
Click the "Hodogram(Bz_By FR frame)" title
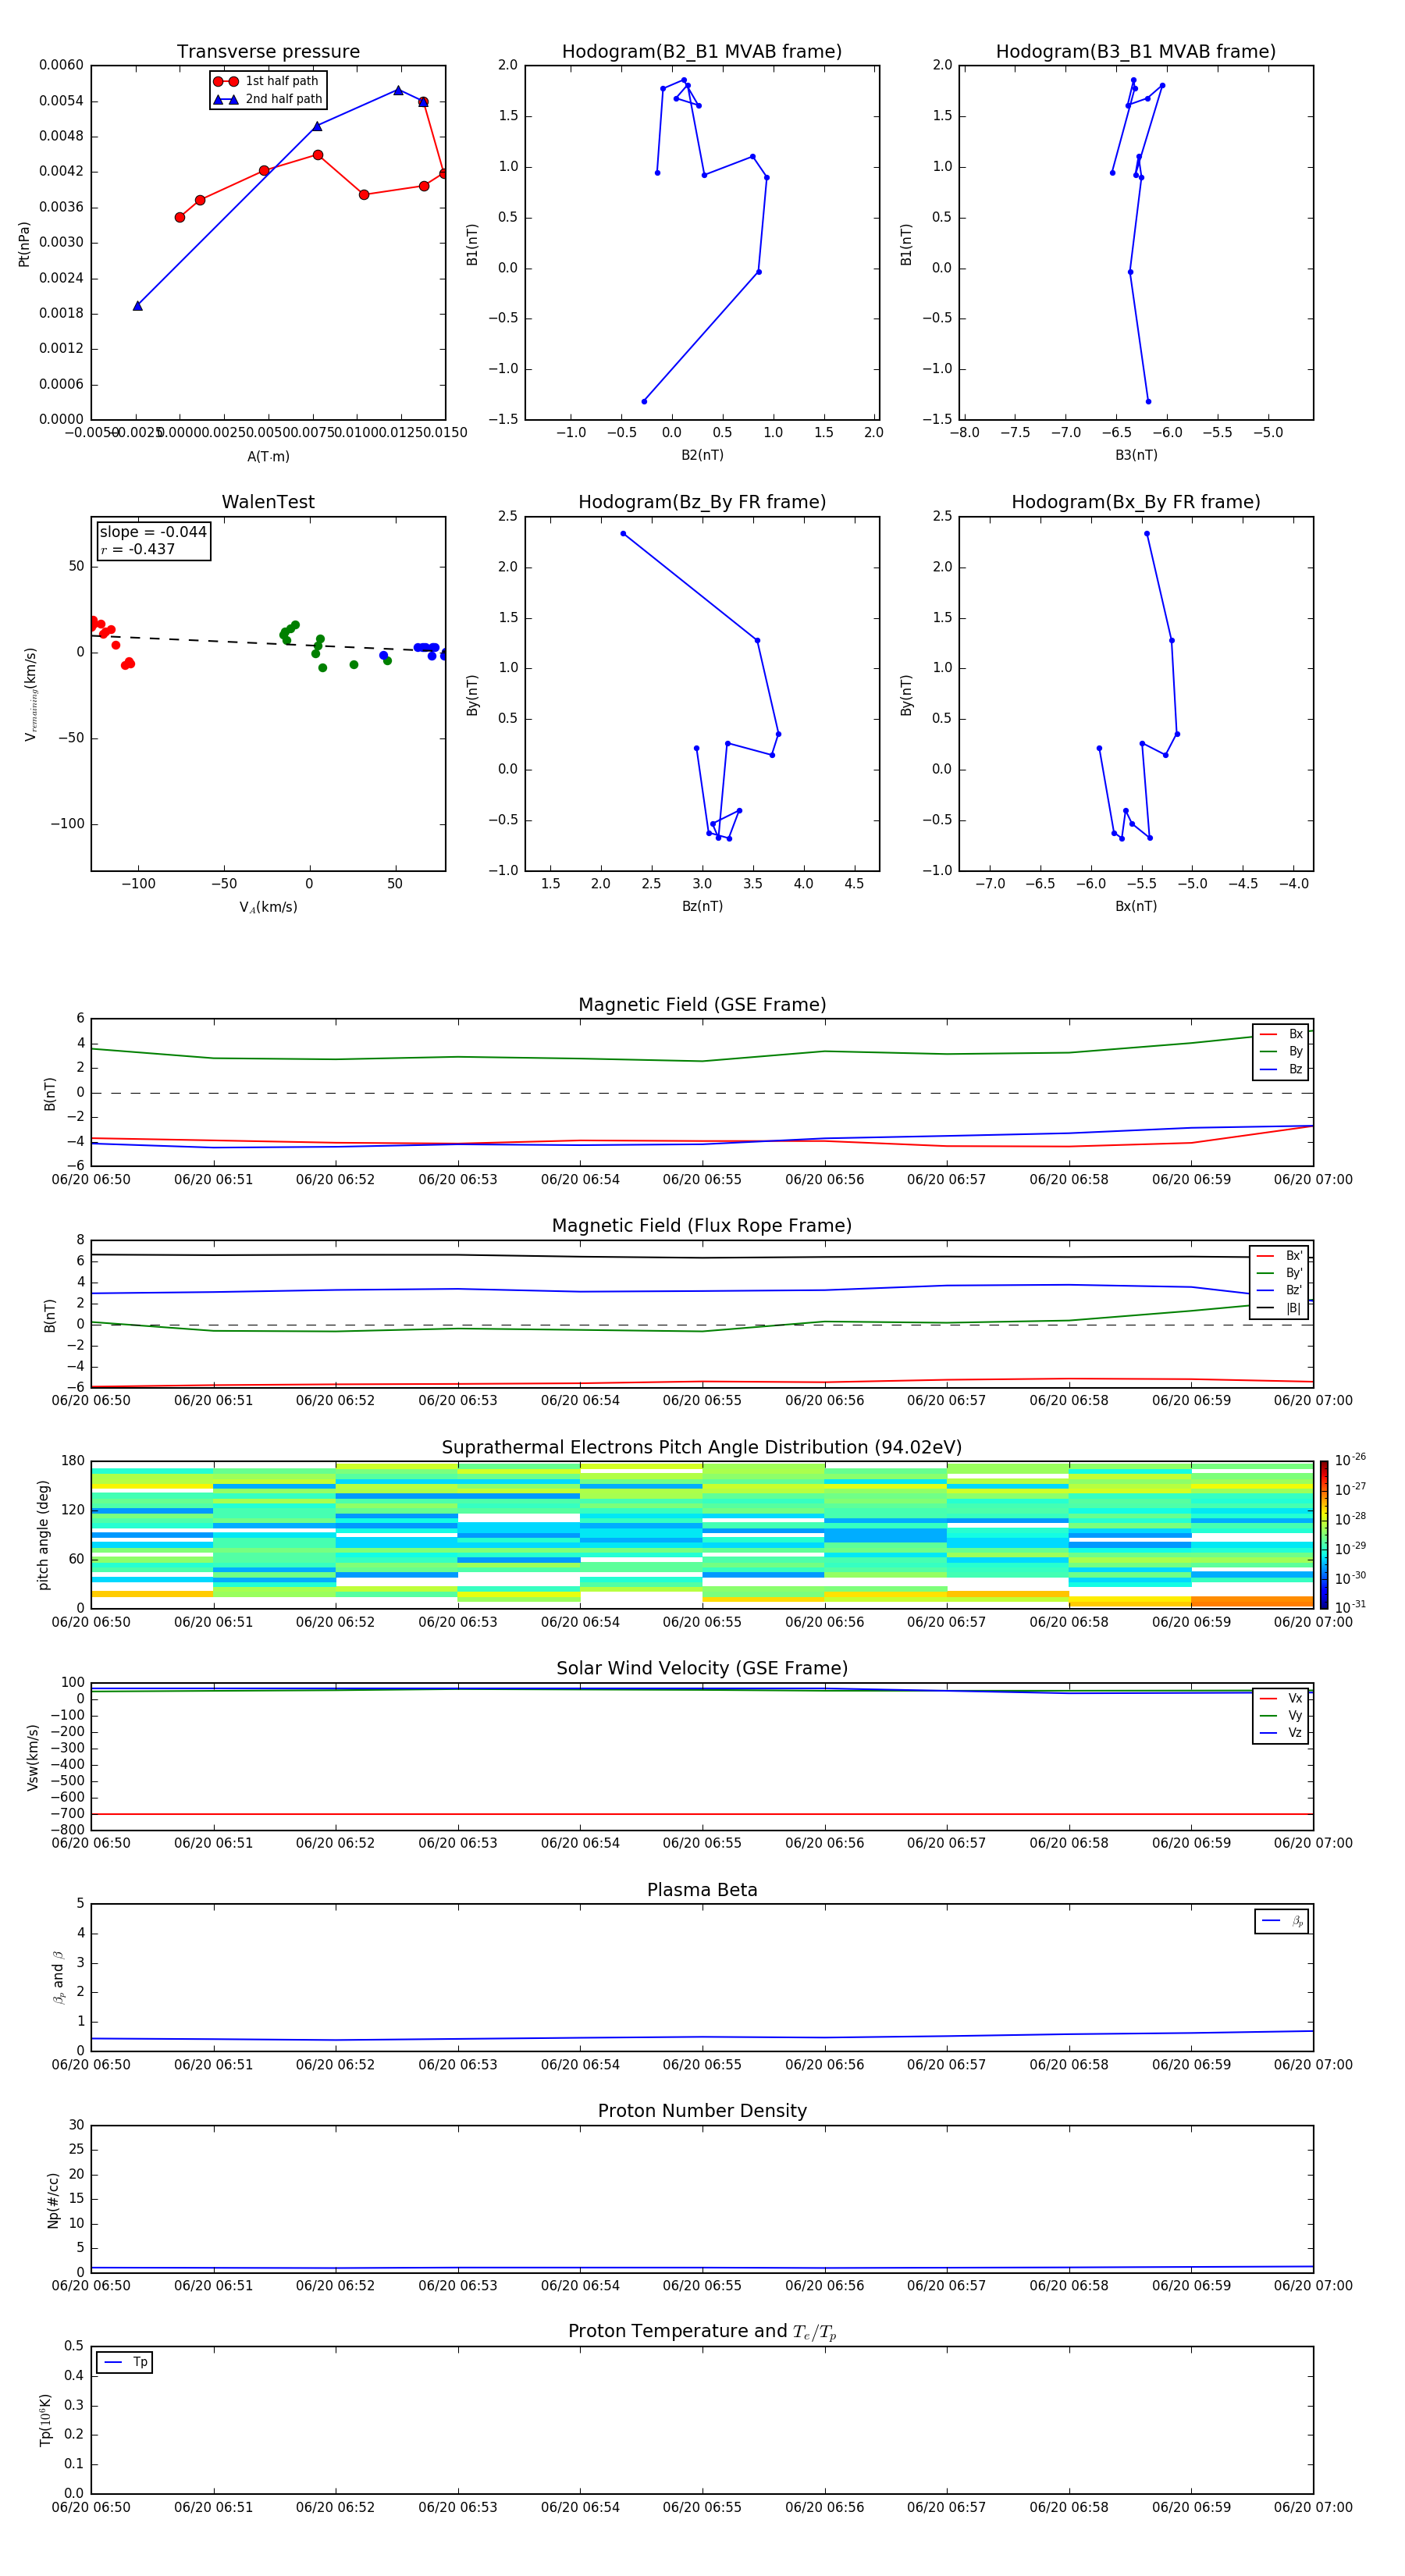pos(702,502)
